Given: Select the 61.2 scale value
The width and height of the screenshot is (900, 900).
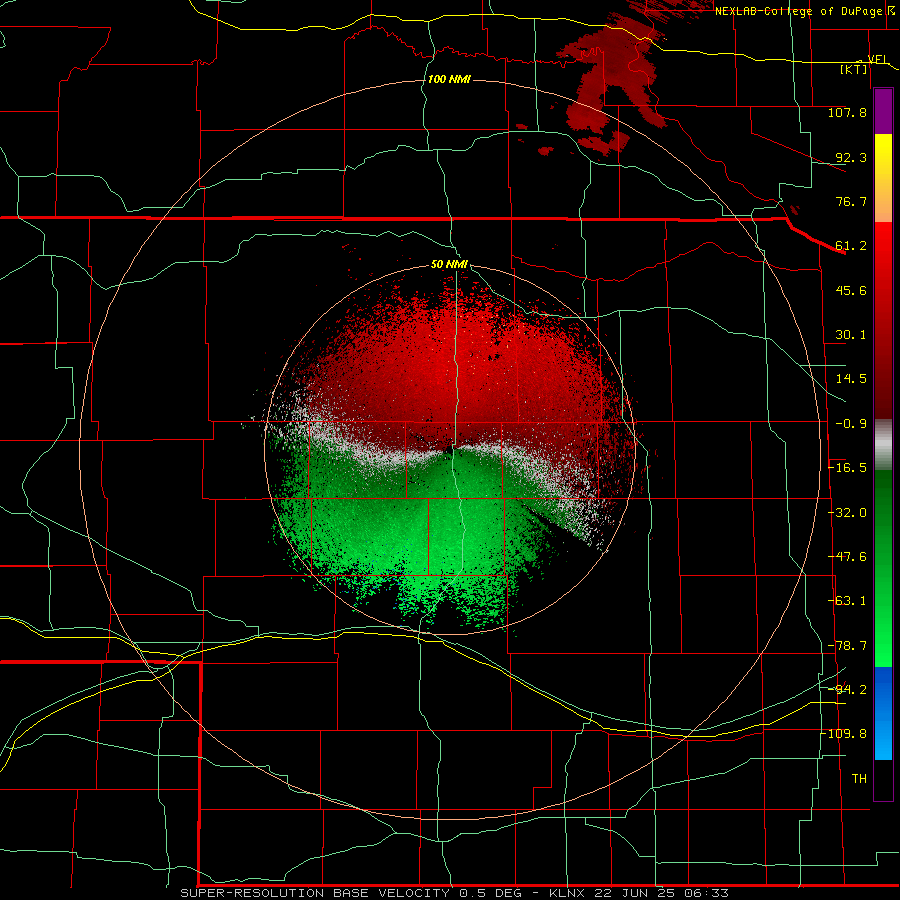Looking at the screenshot, I should 851,246.
